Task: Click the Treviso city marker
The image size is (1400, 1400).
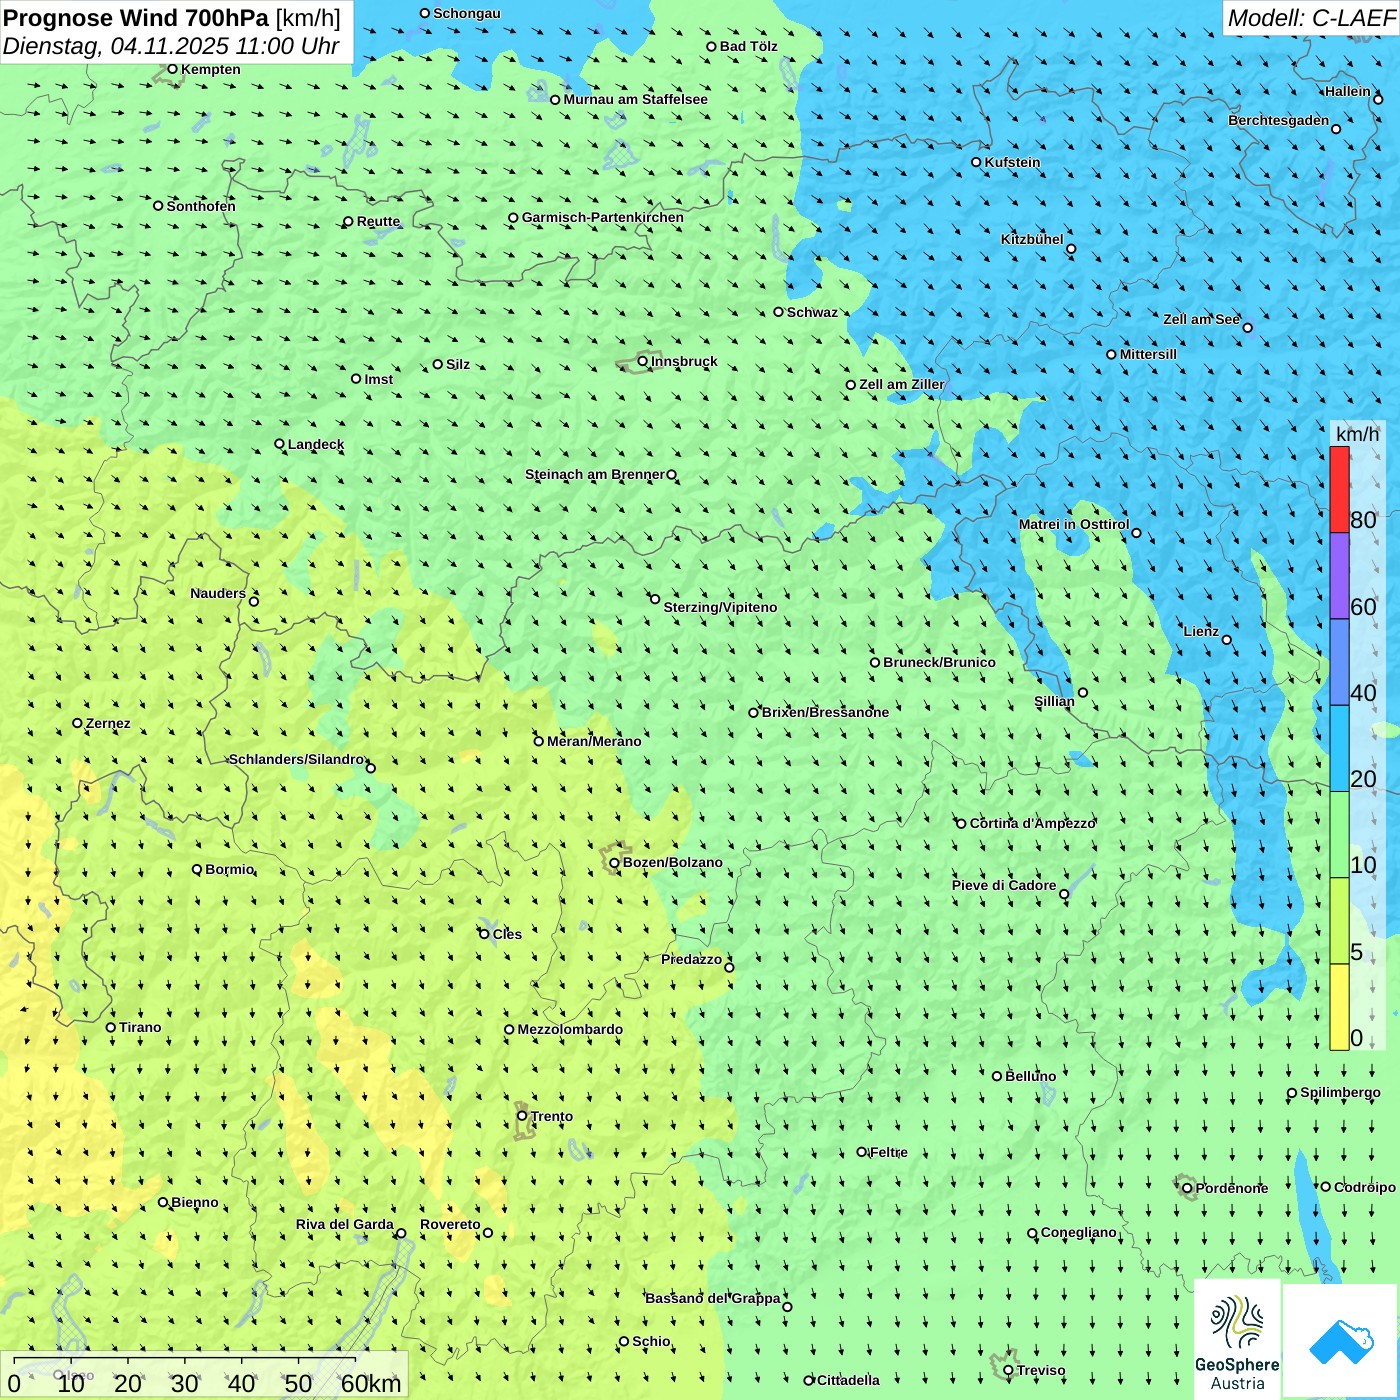Action: coord(1008,1370)
